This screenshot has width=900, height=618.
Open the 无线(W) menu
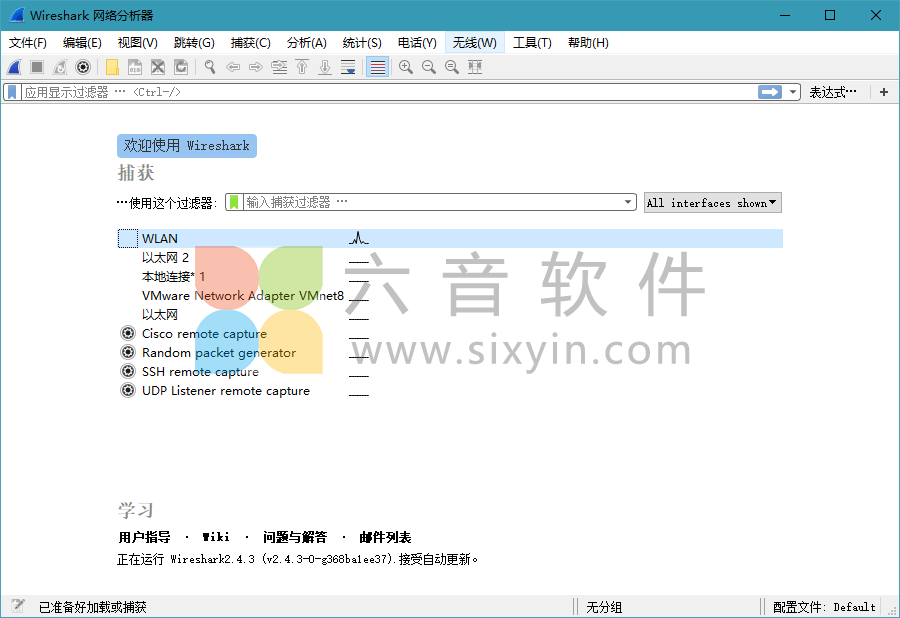point(474,42)
